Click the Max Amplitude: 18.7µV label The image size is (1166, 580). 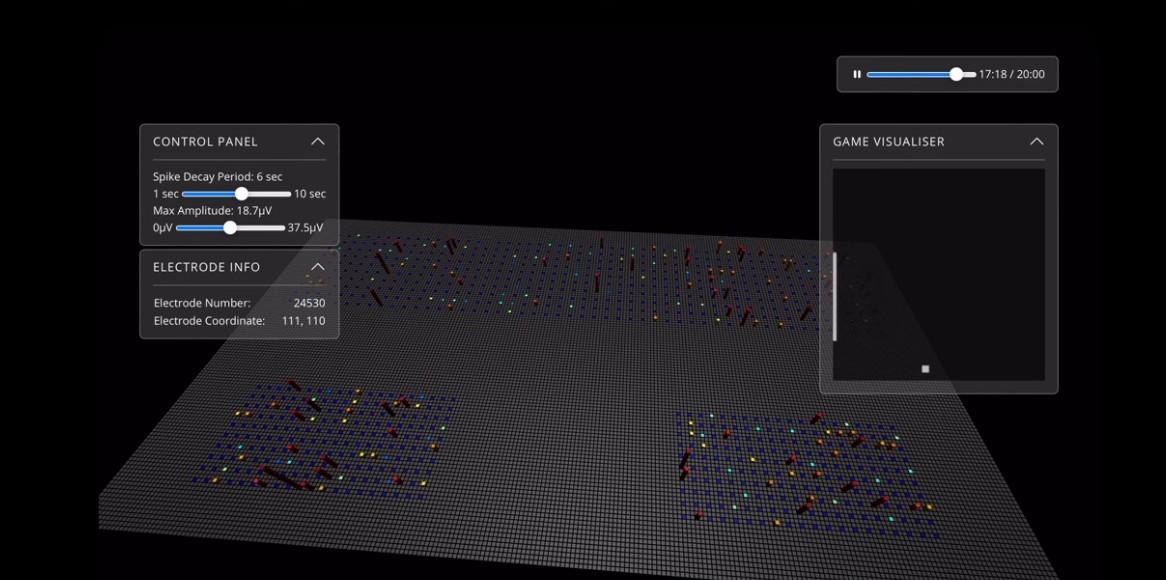coord(213,210)
